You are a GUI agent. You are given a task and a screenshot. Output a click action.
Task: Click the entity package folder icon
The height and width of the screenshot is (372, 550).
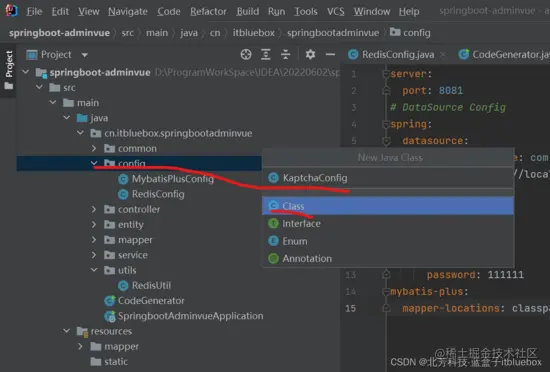109,224
